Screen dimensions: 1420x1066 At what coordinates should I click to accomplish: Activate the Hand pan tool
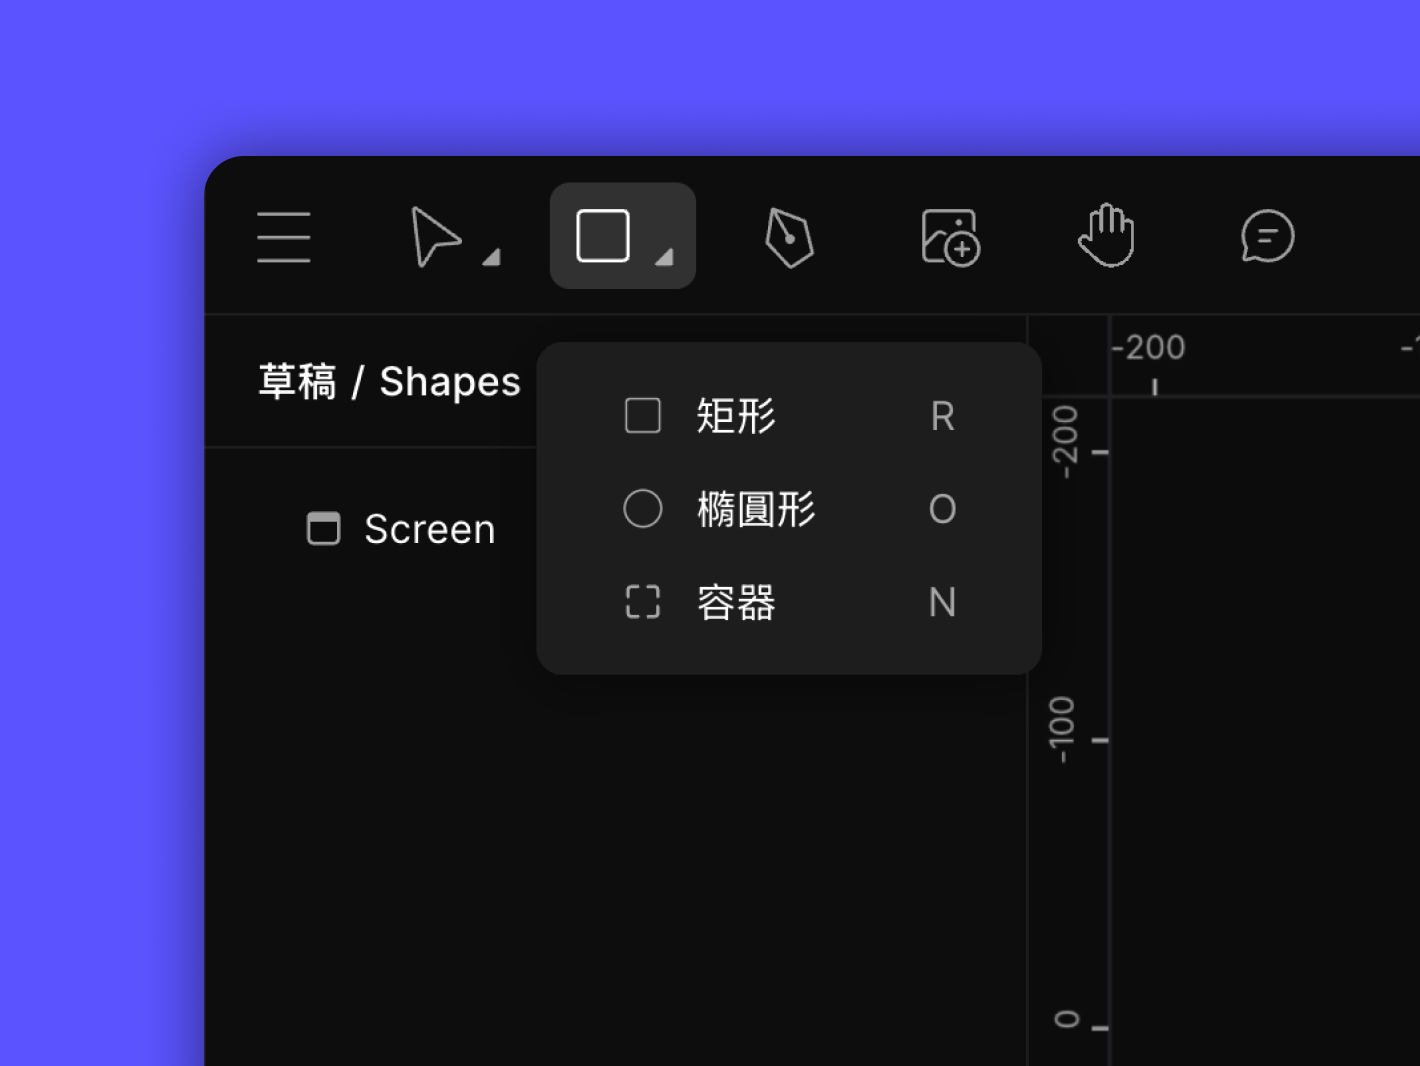point(1107,236)
